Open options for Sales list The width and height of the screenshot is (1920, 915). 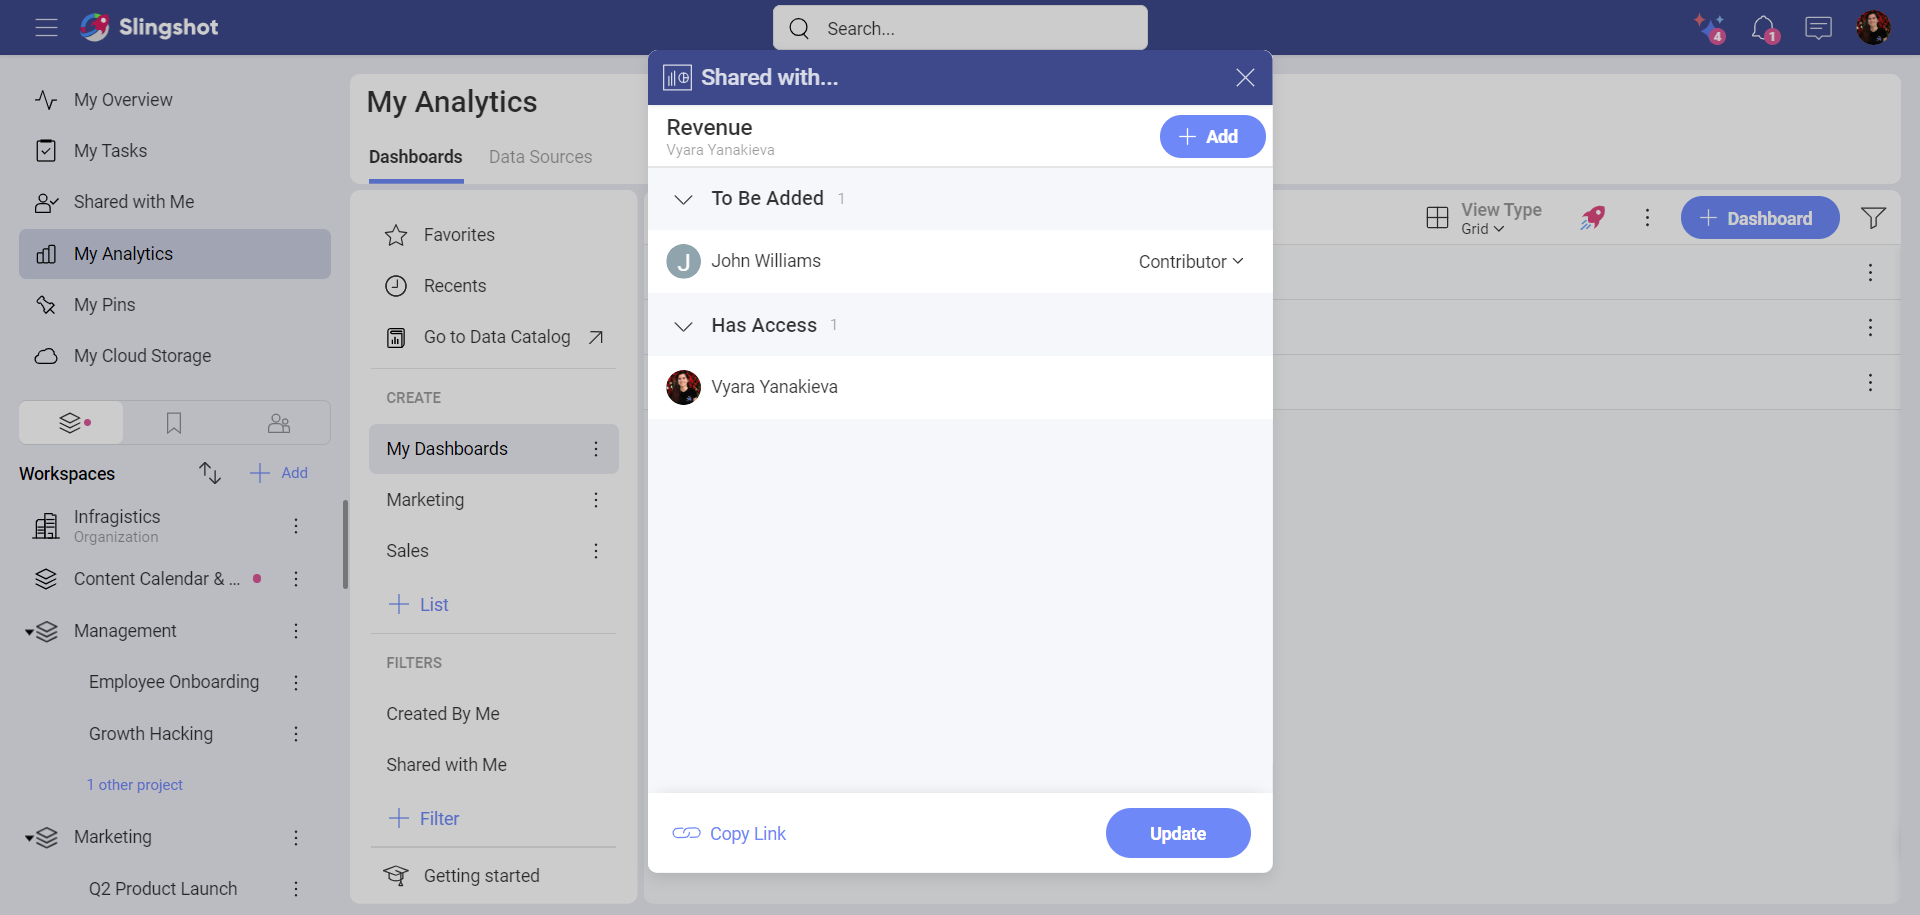click(596, 551)
